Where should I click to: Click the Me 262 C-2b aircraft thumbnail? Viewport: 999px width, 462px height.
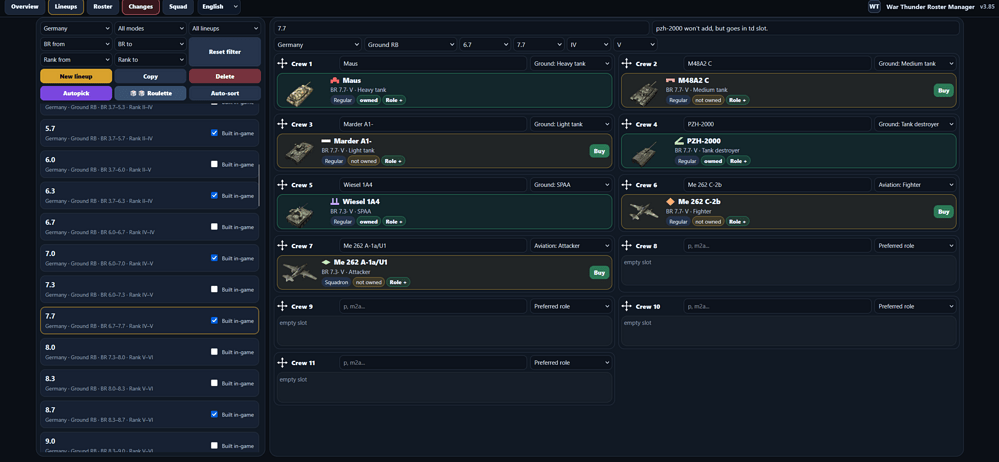click(x=645, y=213)
